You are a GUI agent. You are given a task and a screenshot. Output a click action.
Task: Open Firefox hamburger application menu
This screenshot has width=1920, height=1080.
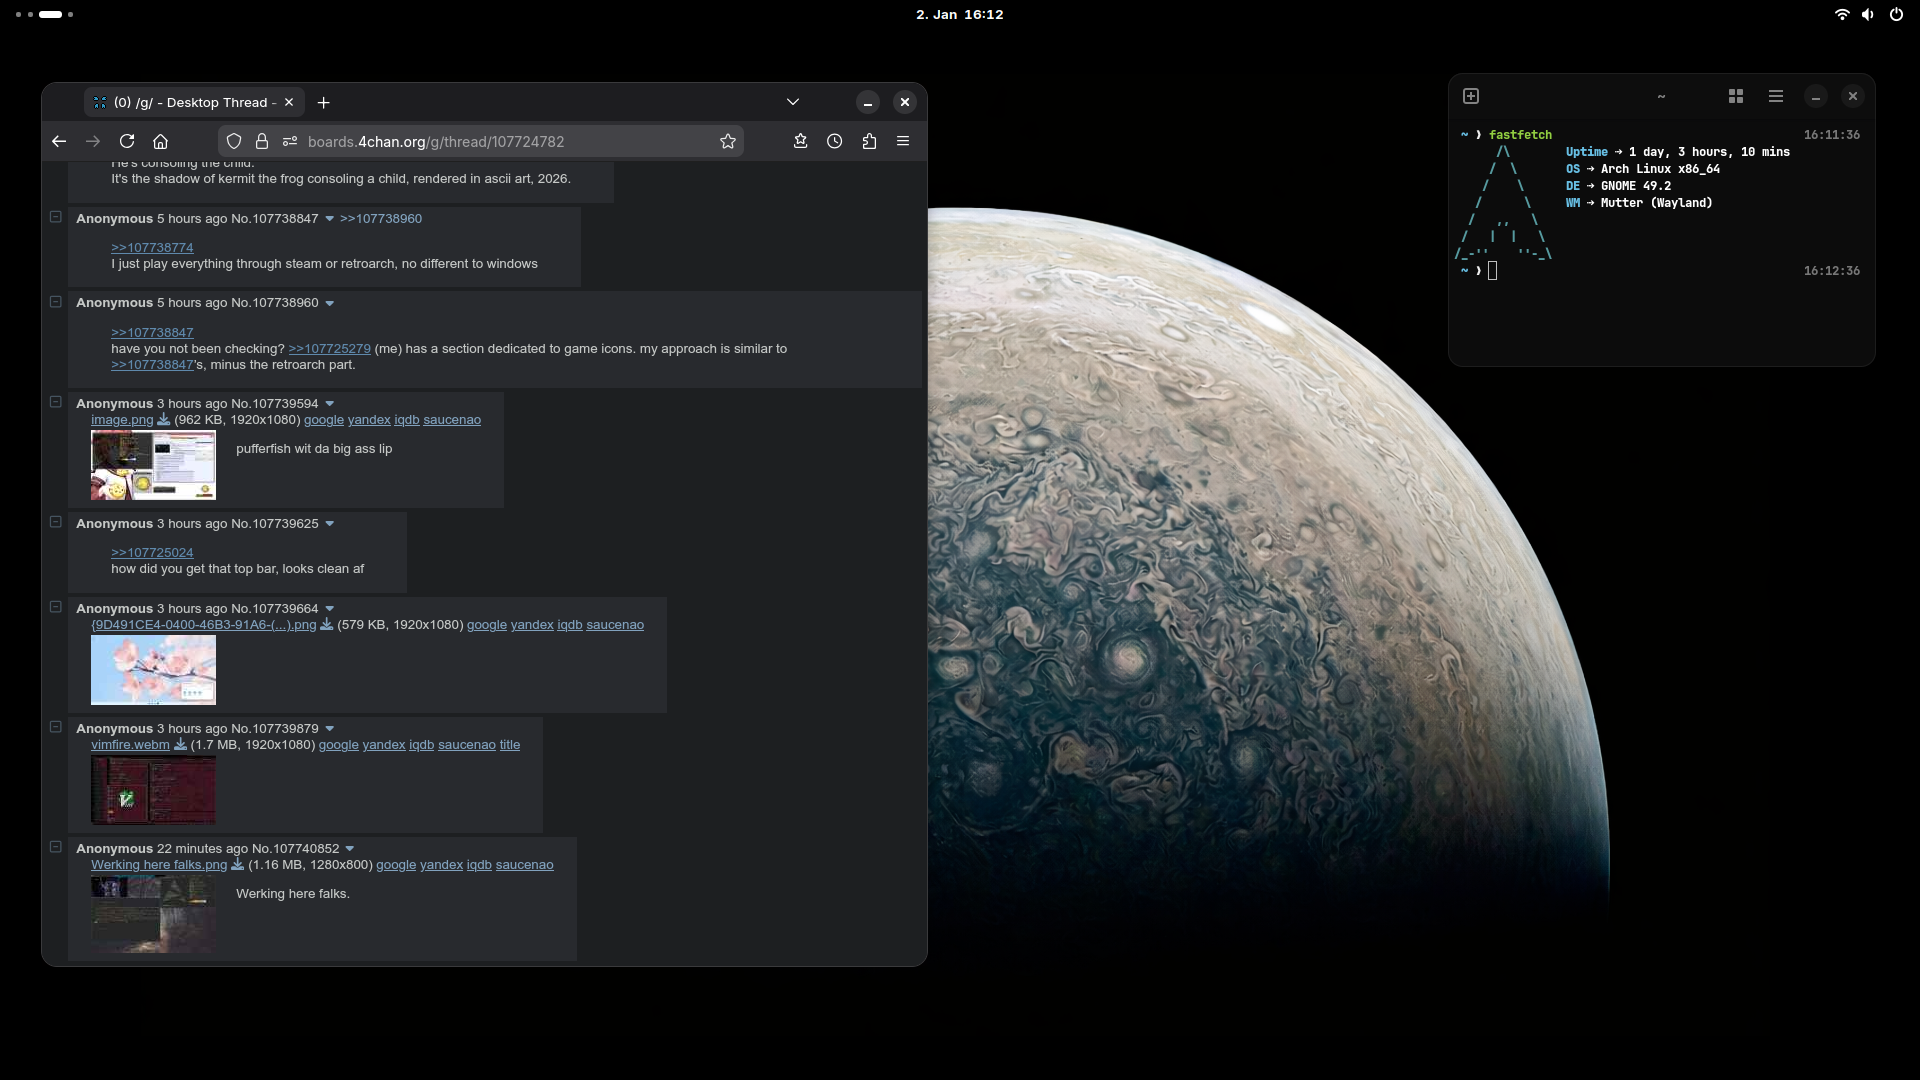[903, 141]
